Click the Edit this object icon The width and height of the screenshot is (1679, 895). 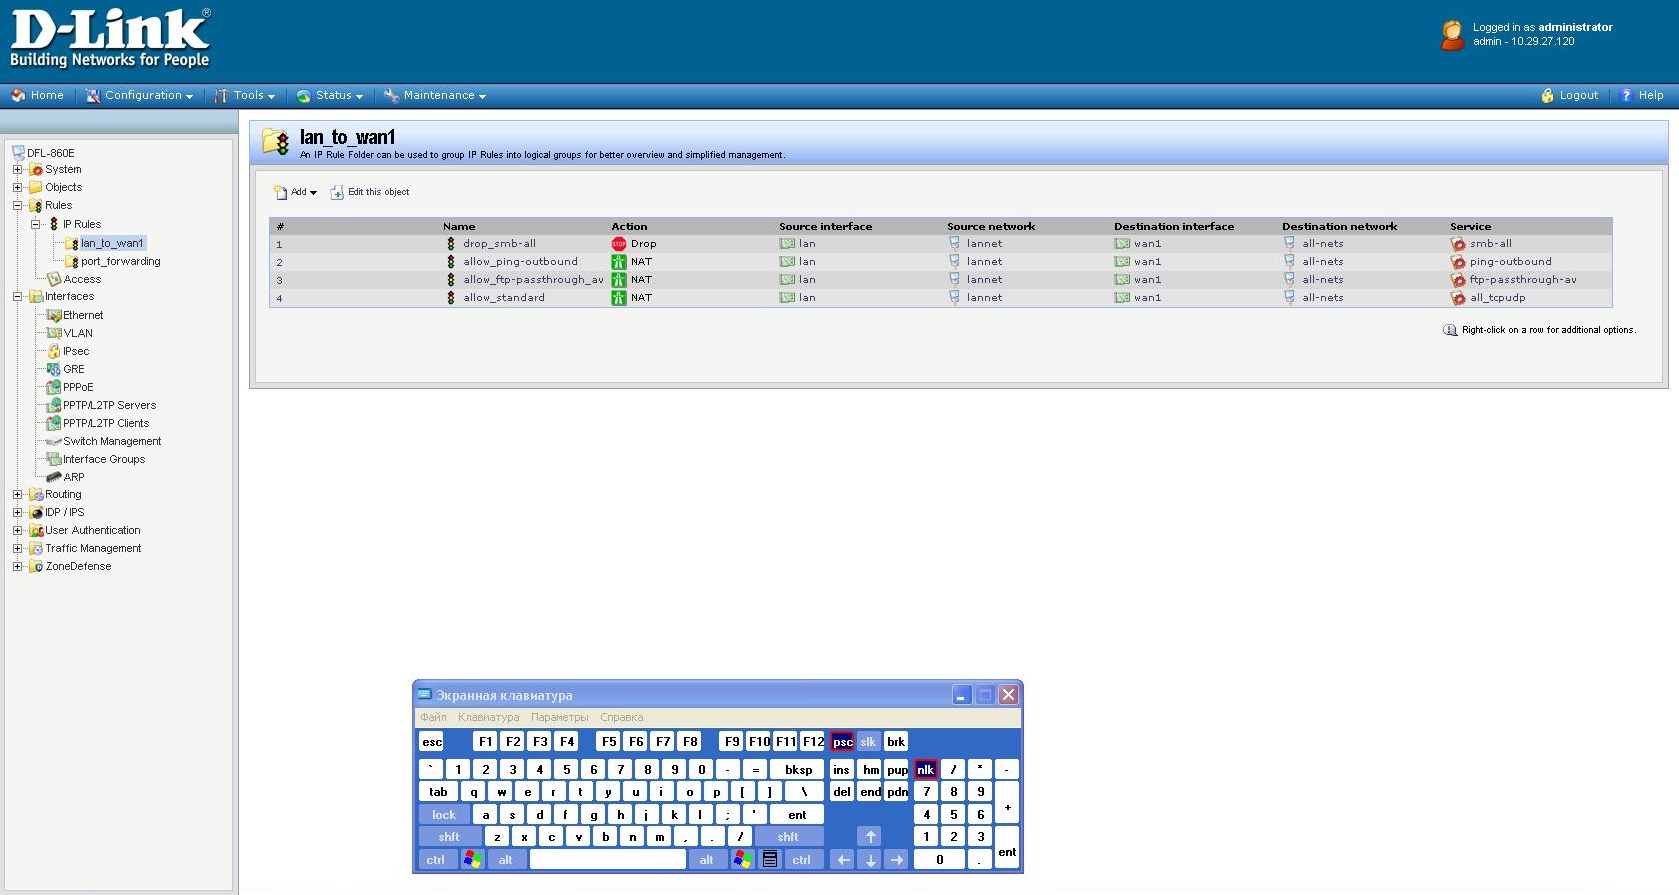337,192
